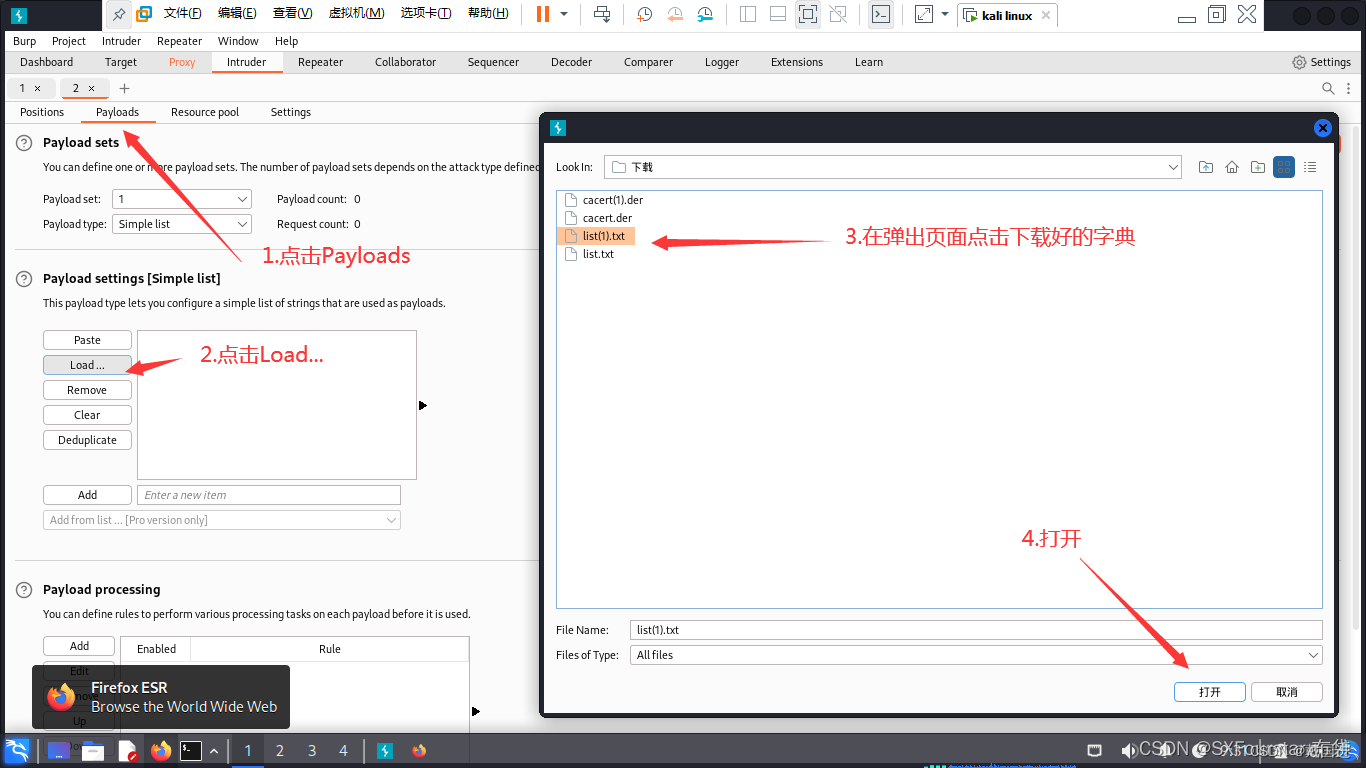Screen dimensions: 1366x768
Task: Click 打开 to open selected file
Action: pyautogui.click(x=1210, y=692)
